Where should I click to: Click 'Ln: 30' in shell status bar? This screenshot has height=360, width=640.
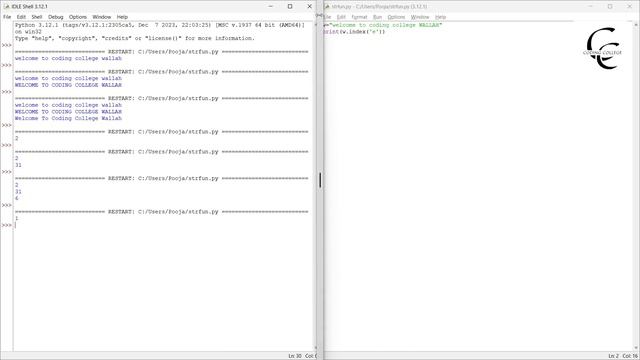[295, 356]
